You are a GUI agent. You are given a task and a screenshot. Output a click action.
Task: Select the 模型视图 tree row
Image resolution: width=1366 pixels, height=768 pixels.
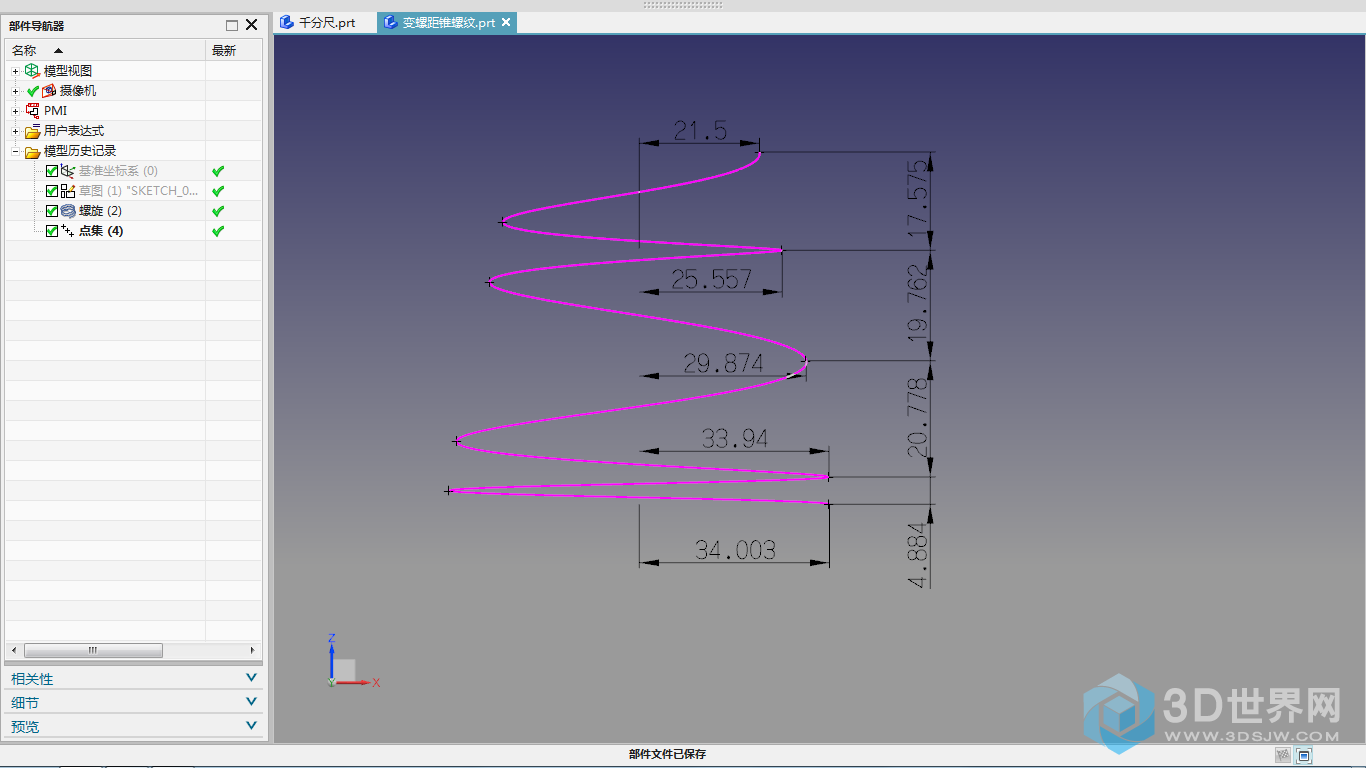click(x=133, y=71)
